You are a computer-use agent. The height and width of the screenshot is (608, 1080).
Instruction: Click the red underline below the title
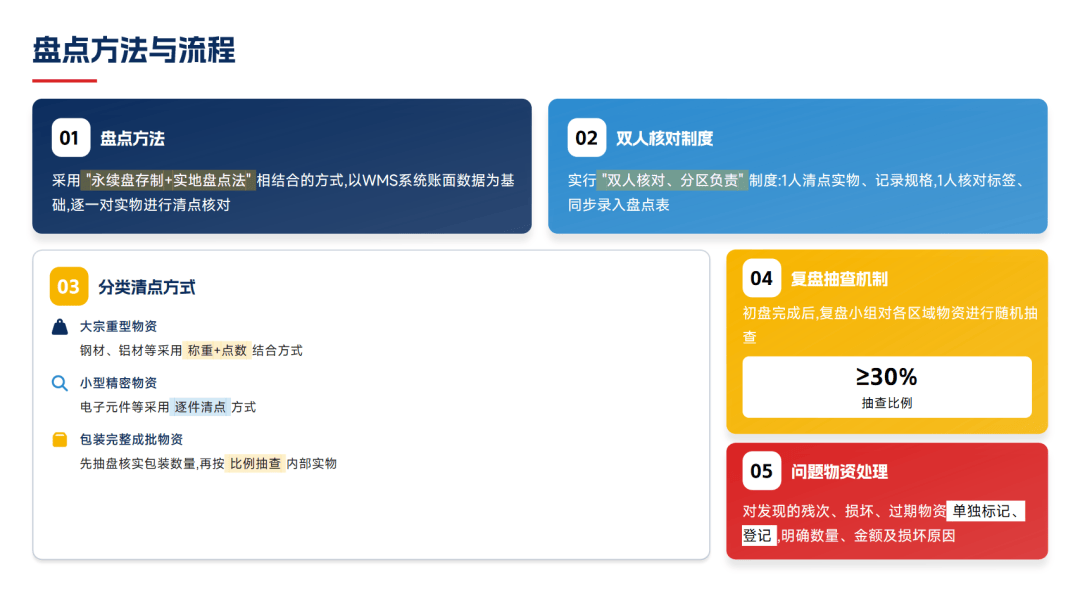(x=64, y=80)
